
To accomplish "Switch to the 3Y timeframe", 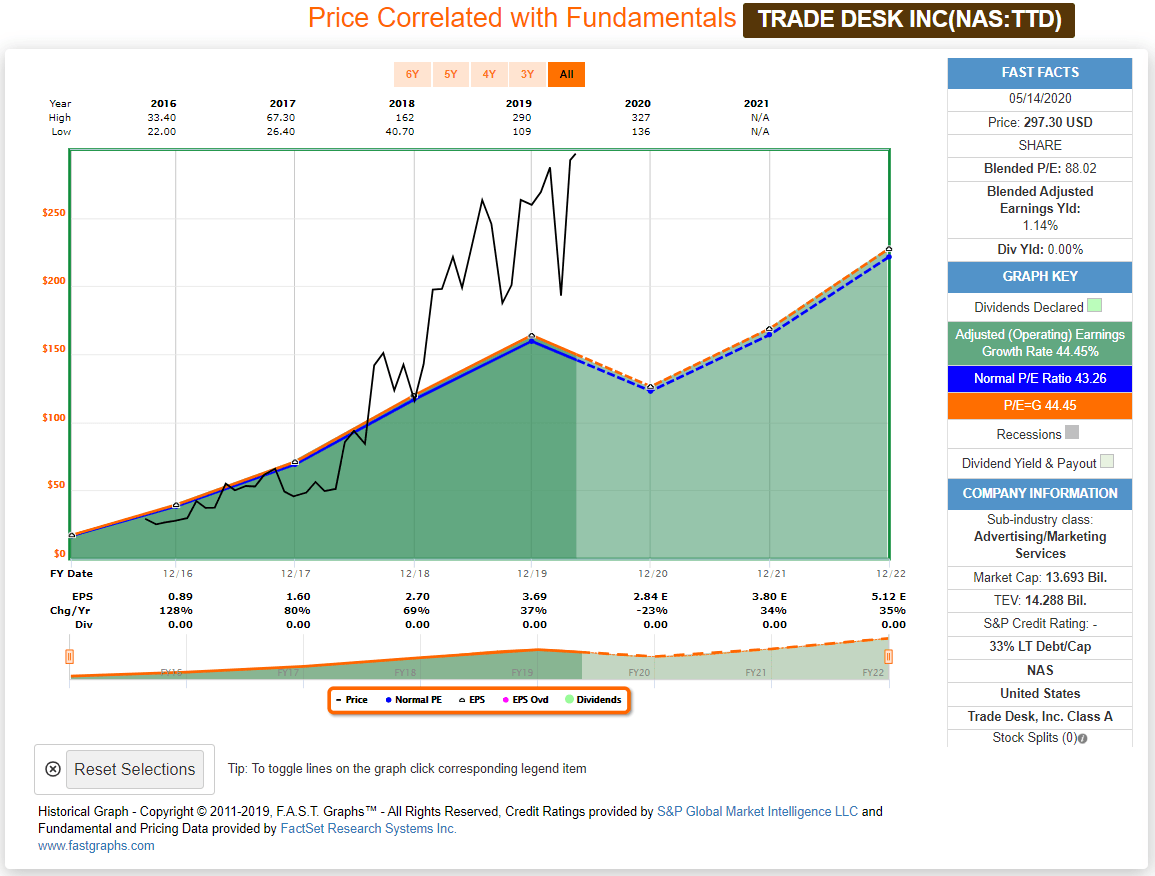I will [527, 74].
